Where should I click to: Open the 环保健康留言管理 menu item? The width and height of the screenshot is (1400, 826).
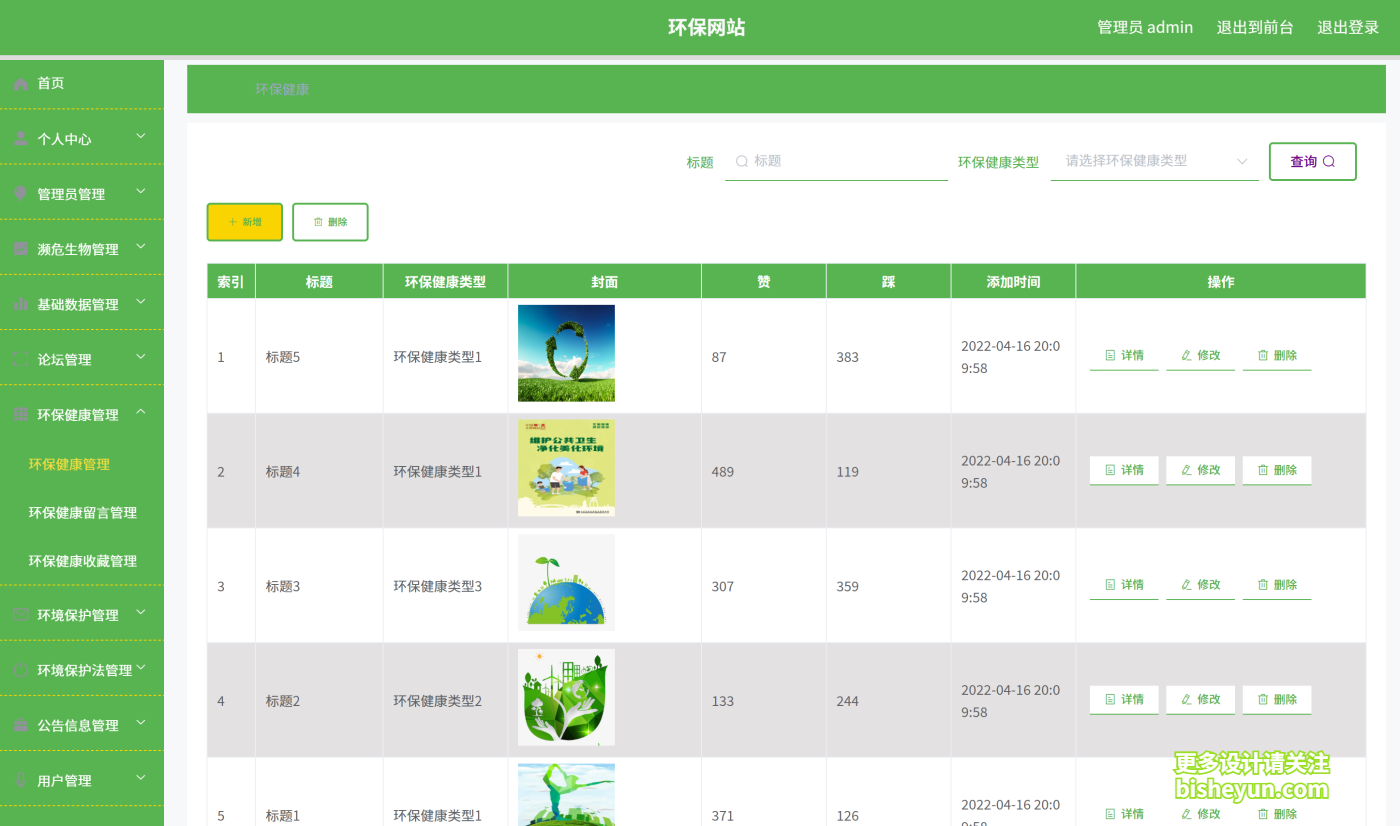coord(81,512)
